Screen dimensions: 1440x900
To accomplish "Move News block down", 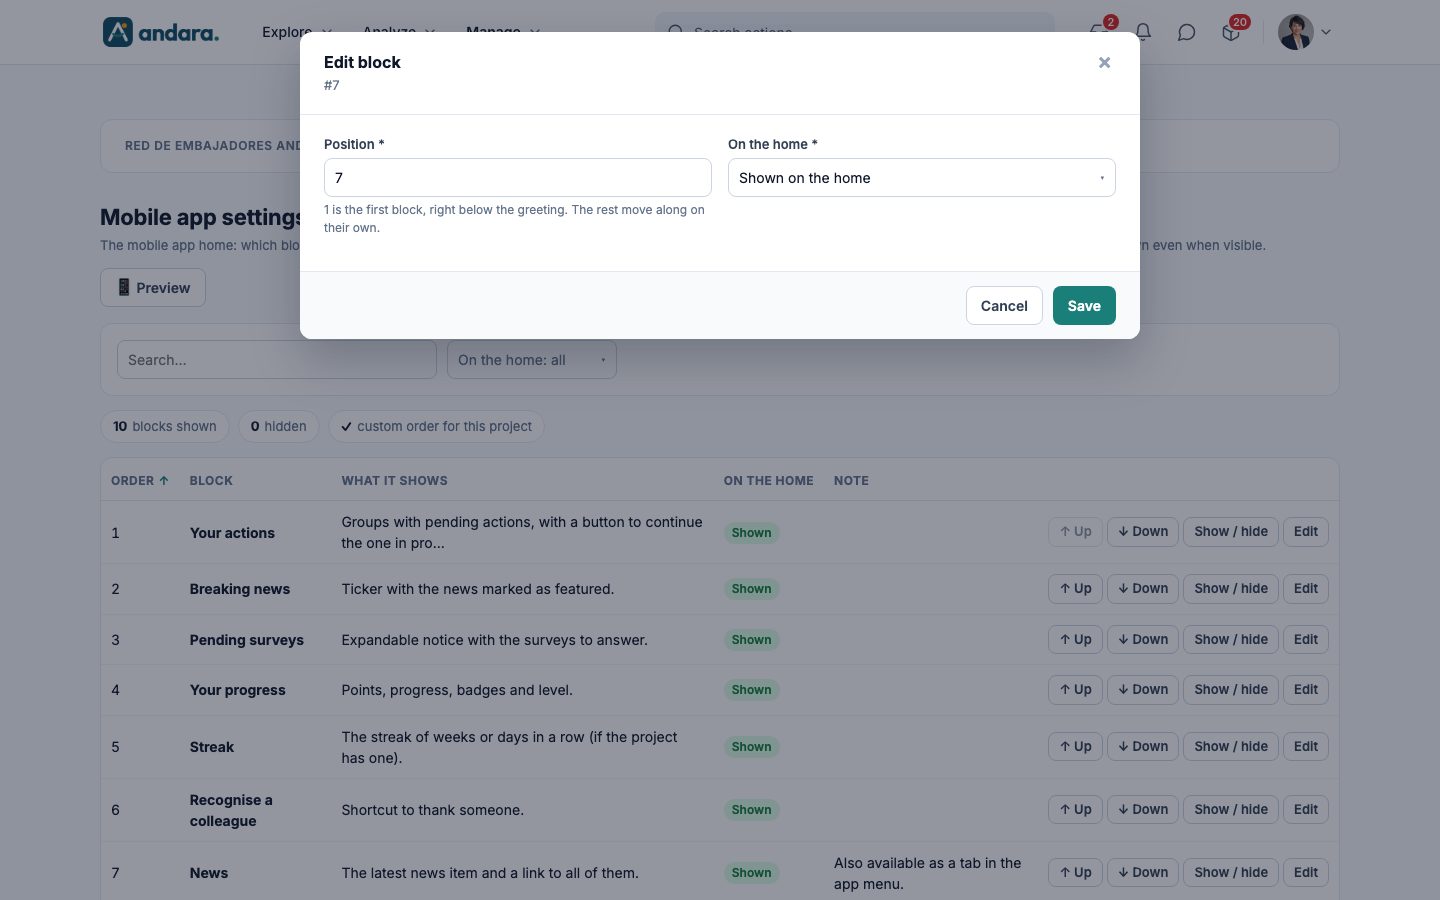I will point(1143,873).
